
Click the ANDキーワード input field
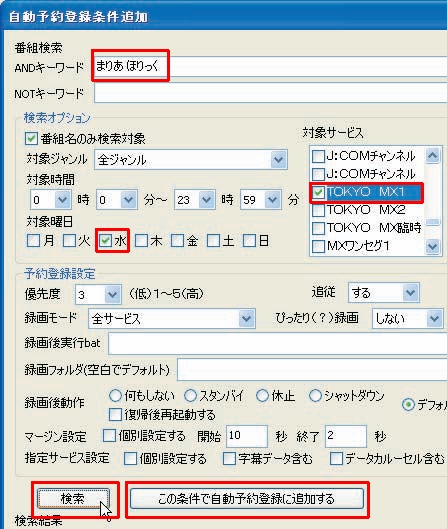coord(271,66)
